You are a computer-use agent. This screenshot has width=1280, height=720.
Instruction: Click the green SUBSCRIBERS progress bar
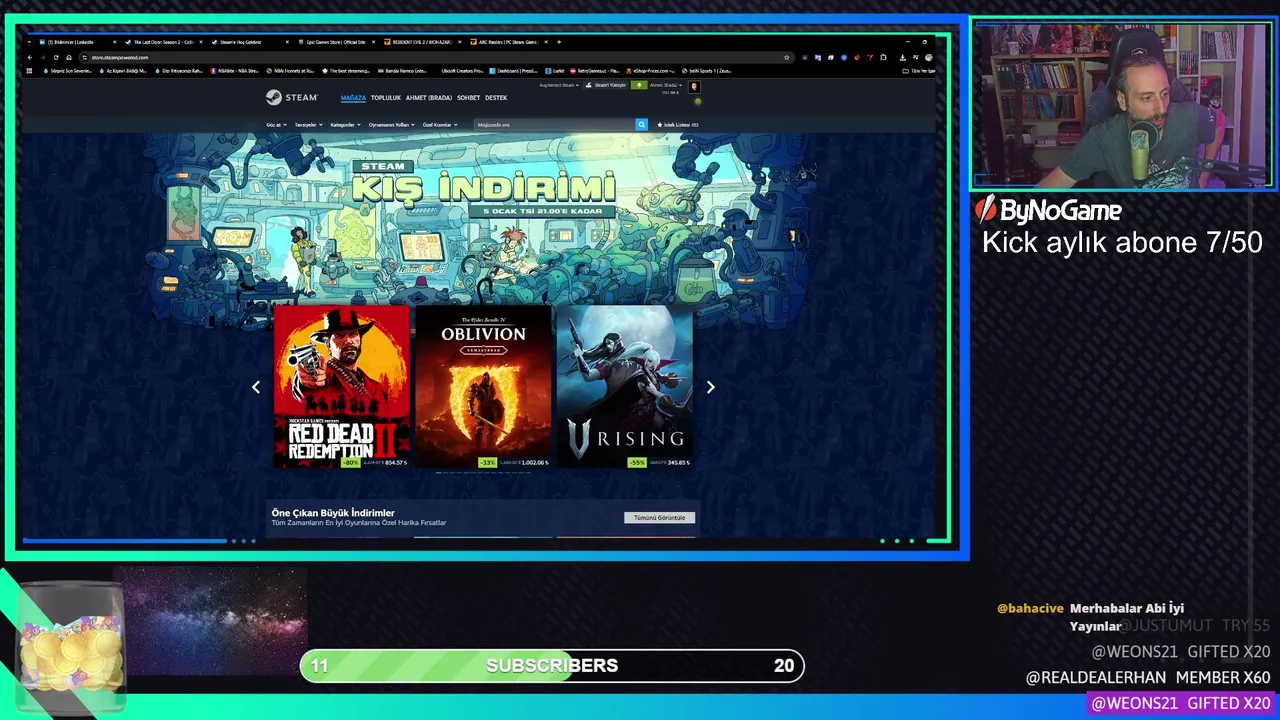pos(552,666)
